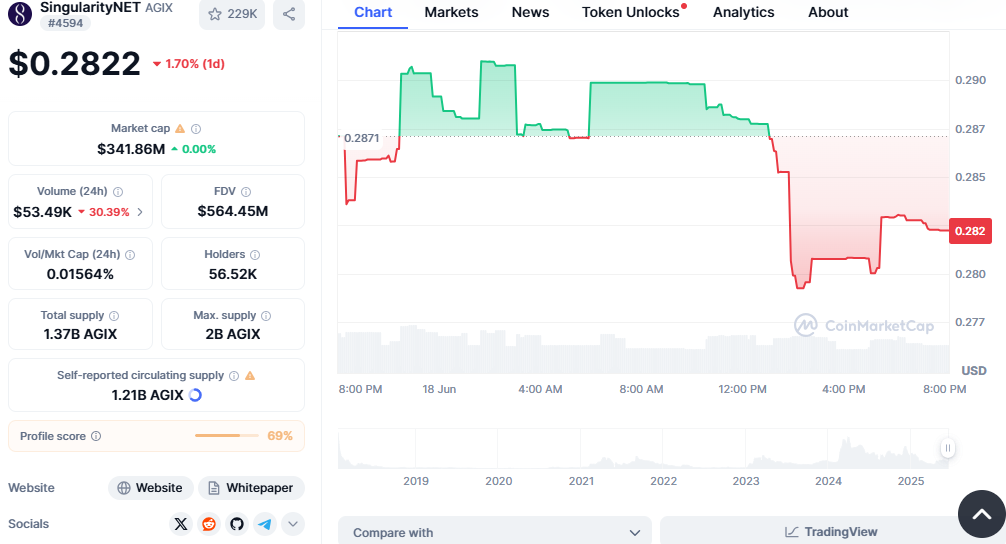Click the scroll-to-top arrow button
1006x544 pixels.
pyautogui.click(x=982, y=514)
